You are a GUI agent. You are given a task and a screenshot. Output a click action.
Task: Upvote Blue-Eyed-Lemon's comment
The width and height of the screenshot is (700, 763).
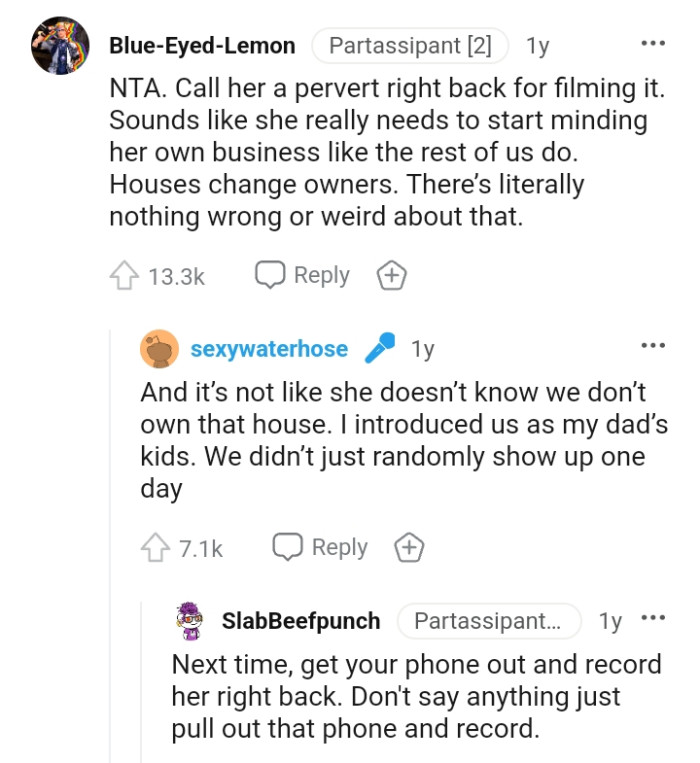tap(123, 276)
